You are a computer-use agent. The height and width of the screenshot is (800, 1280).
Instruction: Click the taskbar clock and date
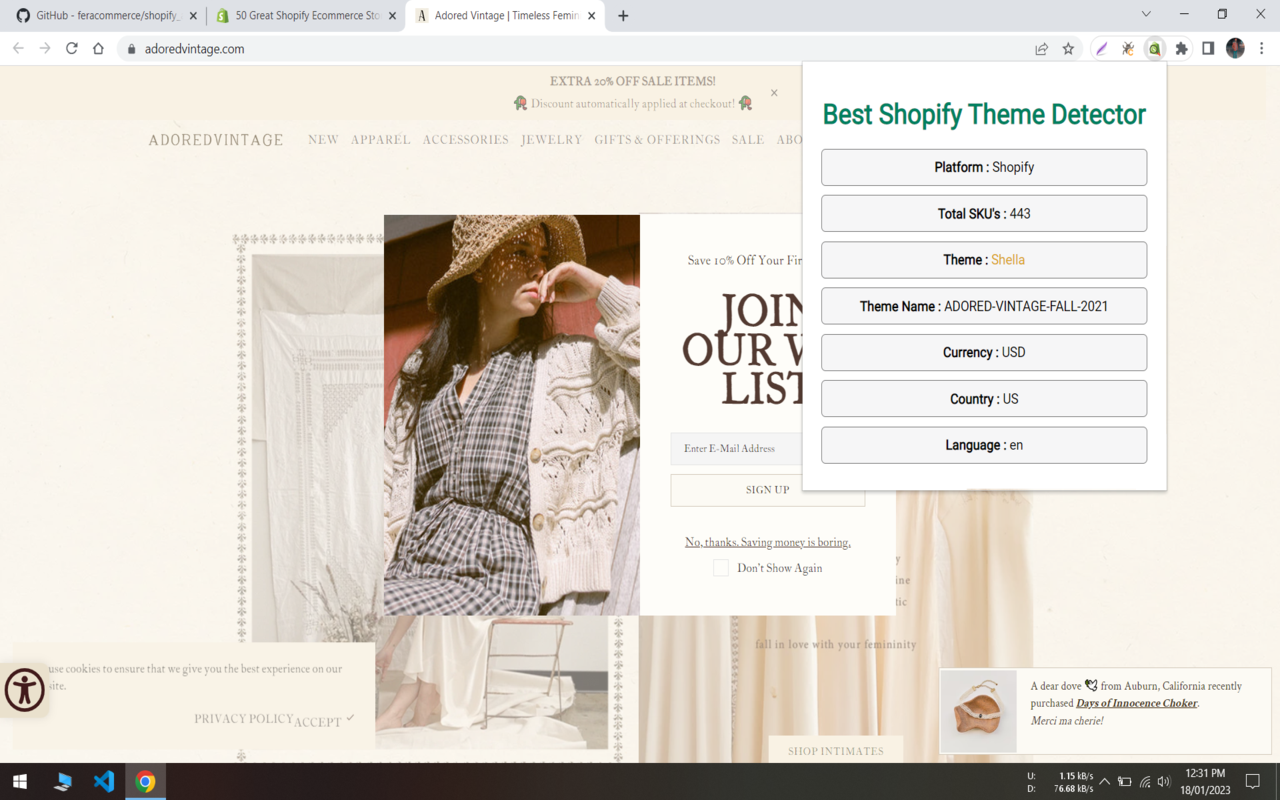click(x=1205, y=781)
